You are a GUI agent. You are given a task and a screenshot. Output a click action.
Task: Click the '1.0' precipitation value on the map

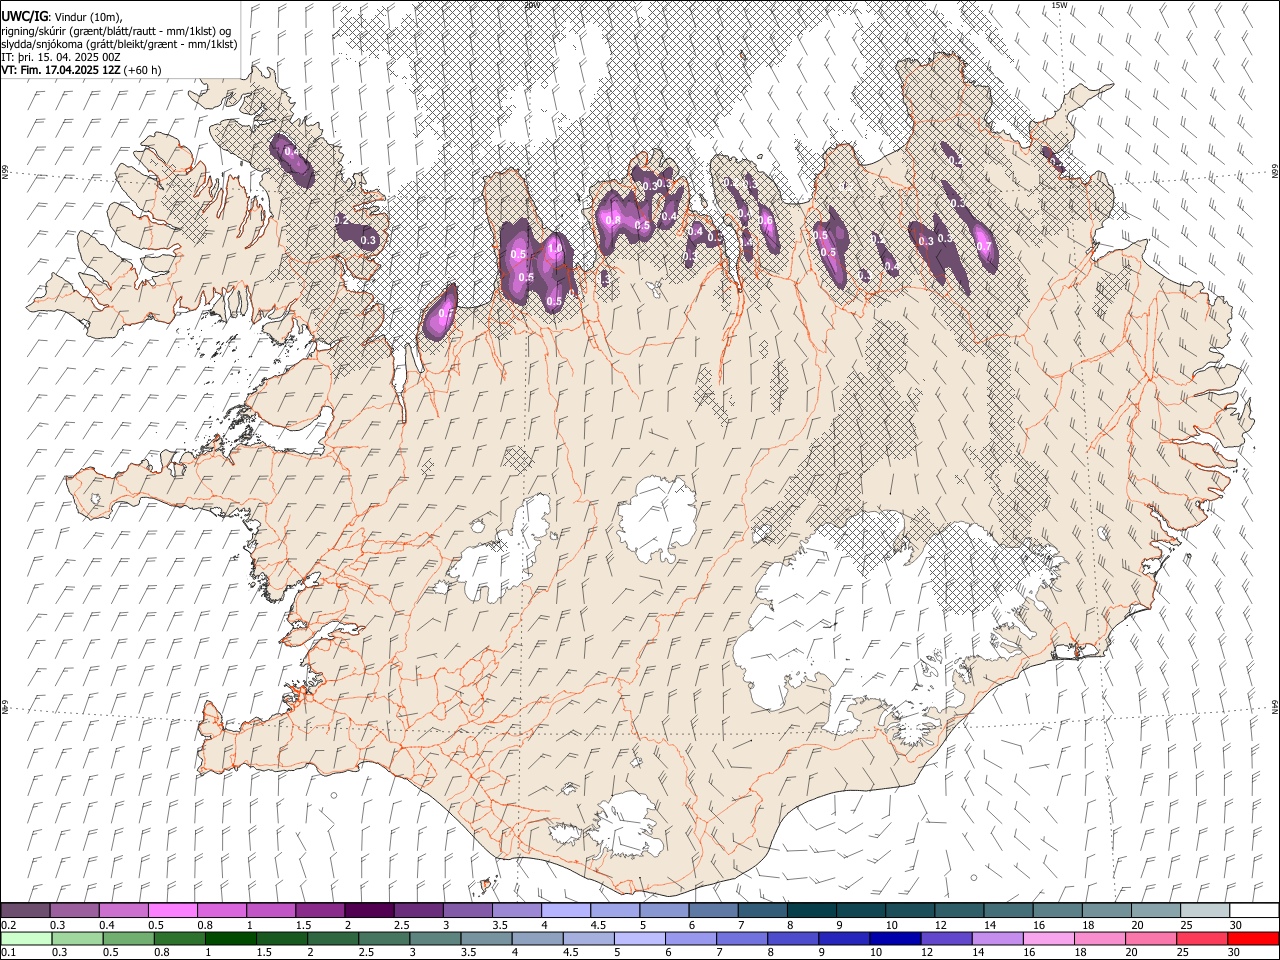(555, 249)
